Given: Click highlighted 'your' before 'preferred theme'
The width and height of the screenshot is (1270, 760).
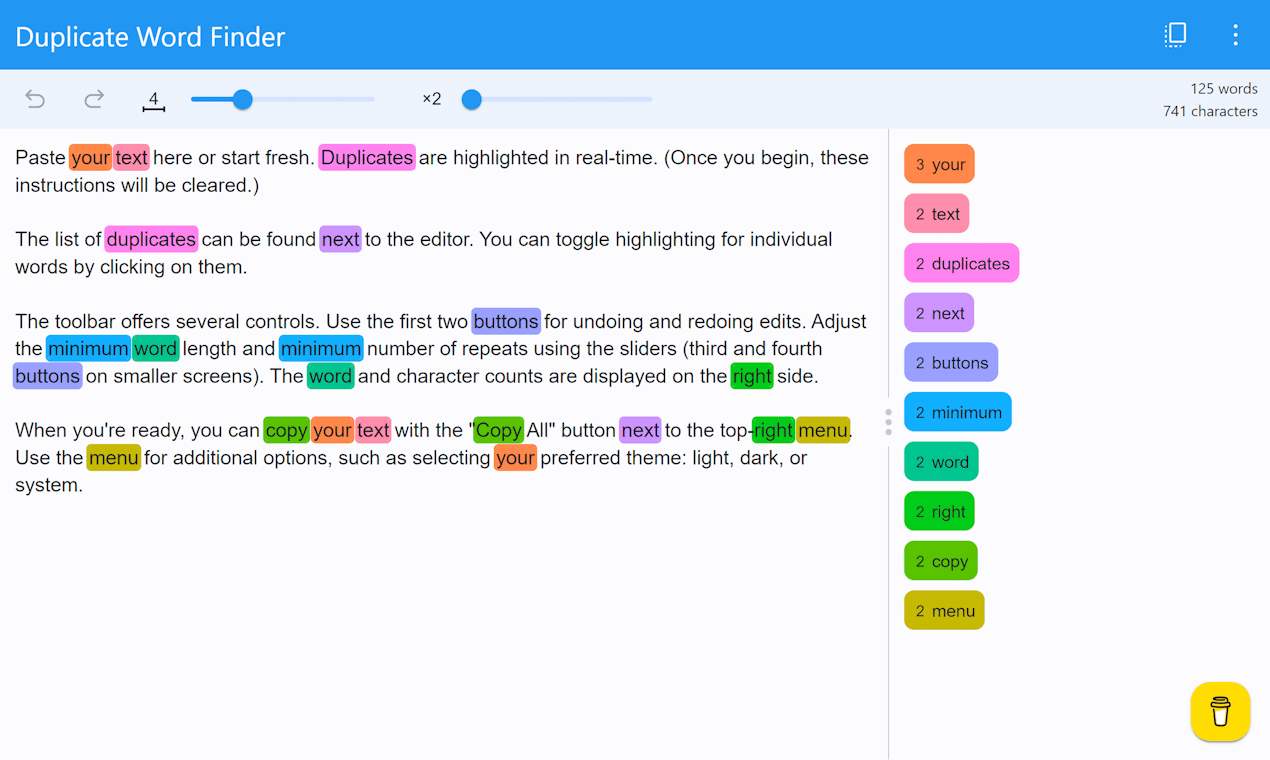Looking at the screenshot, I should [515, 458].
